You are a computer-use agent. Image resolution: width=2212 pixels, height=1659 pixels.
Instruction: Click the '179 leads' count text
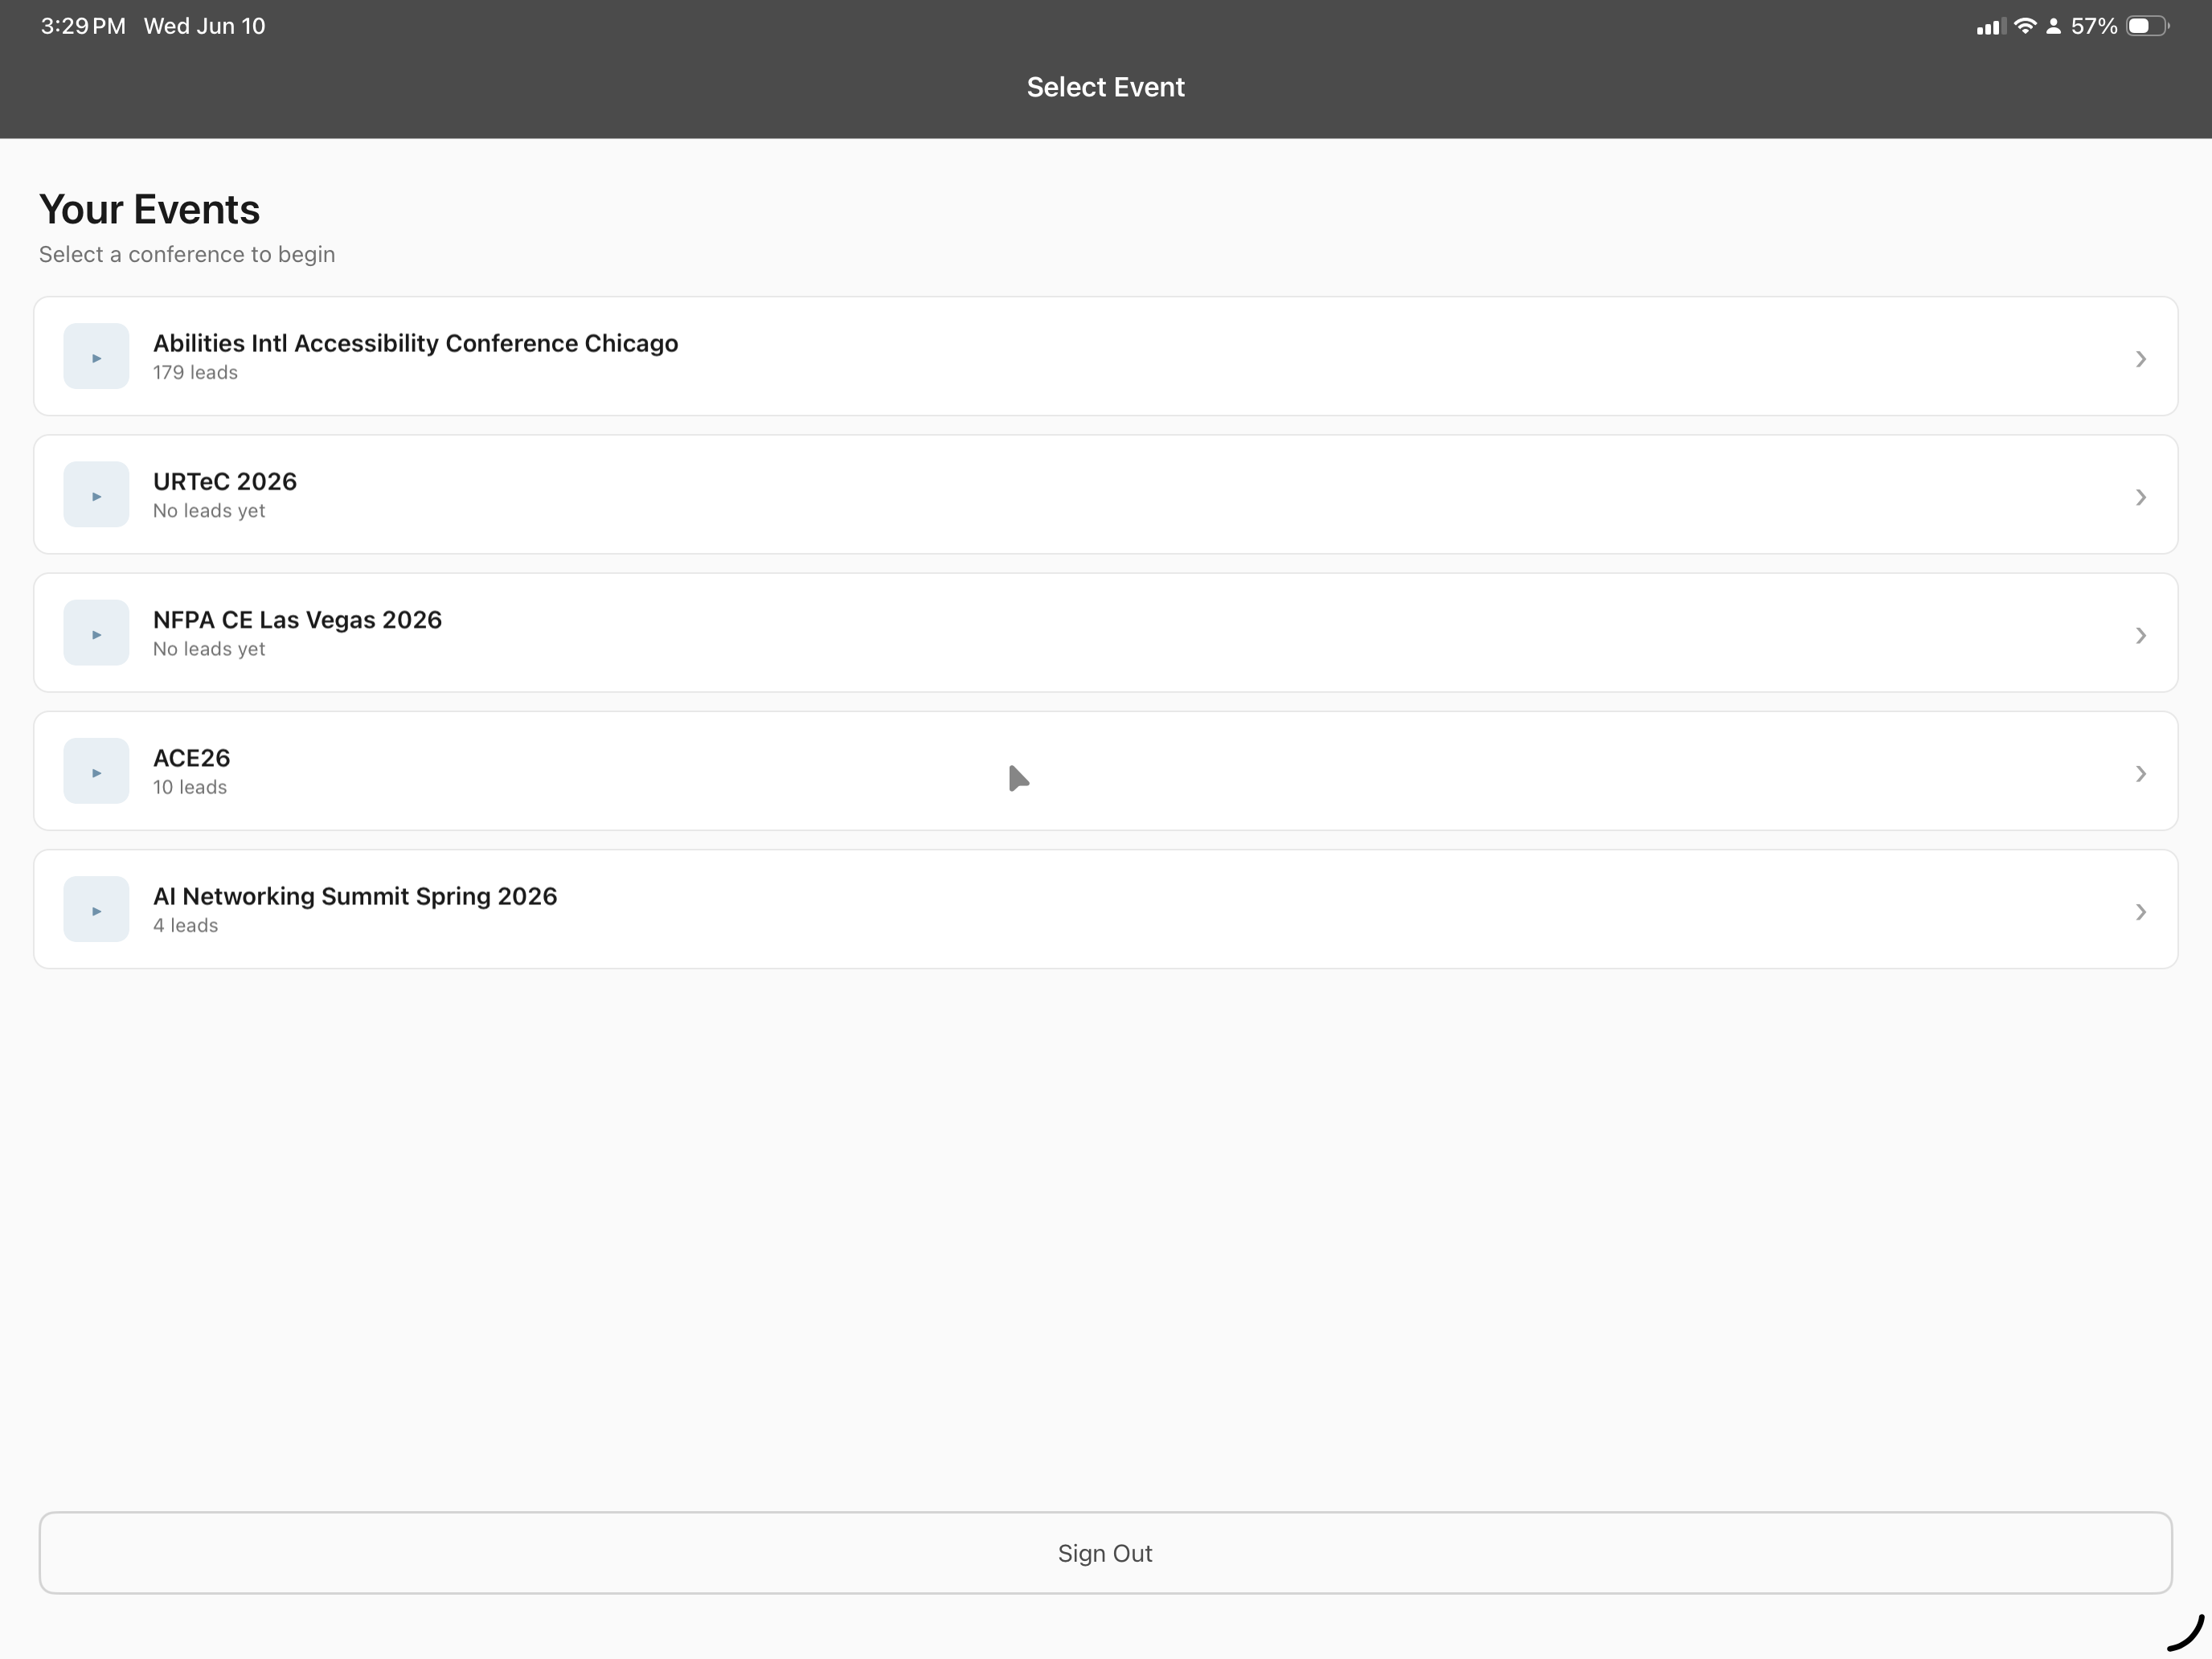(x=195, y=372)
